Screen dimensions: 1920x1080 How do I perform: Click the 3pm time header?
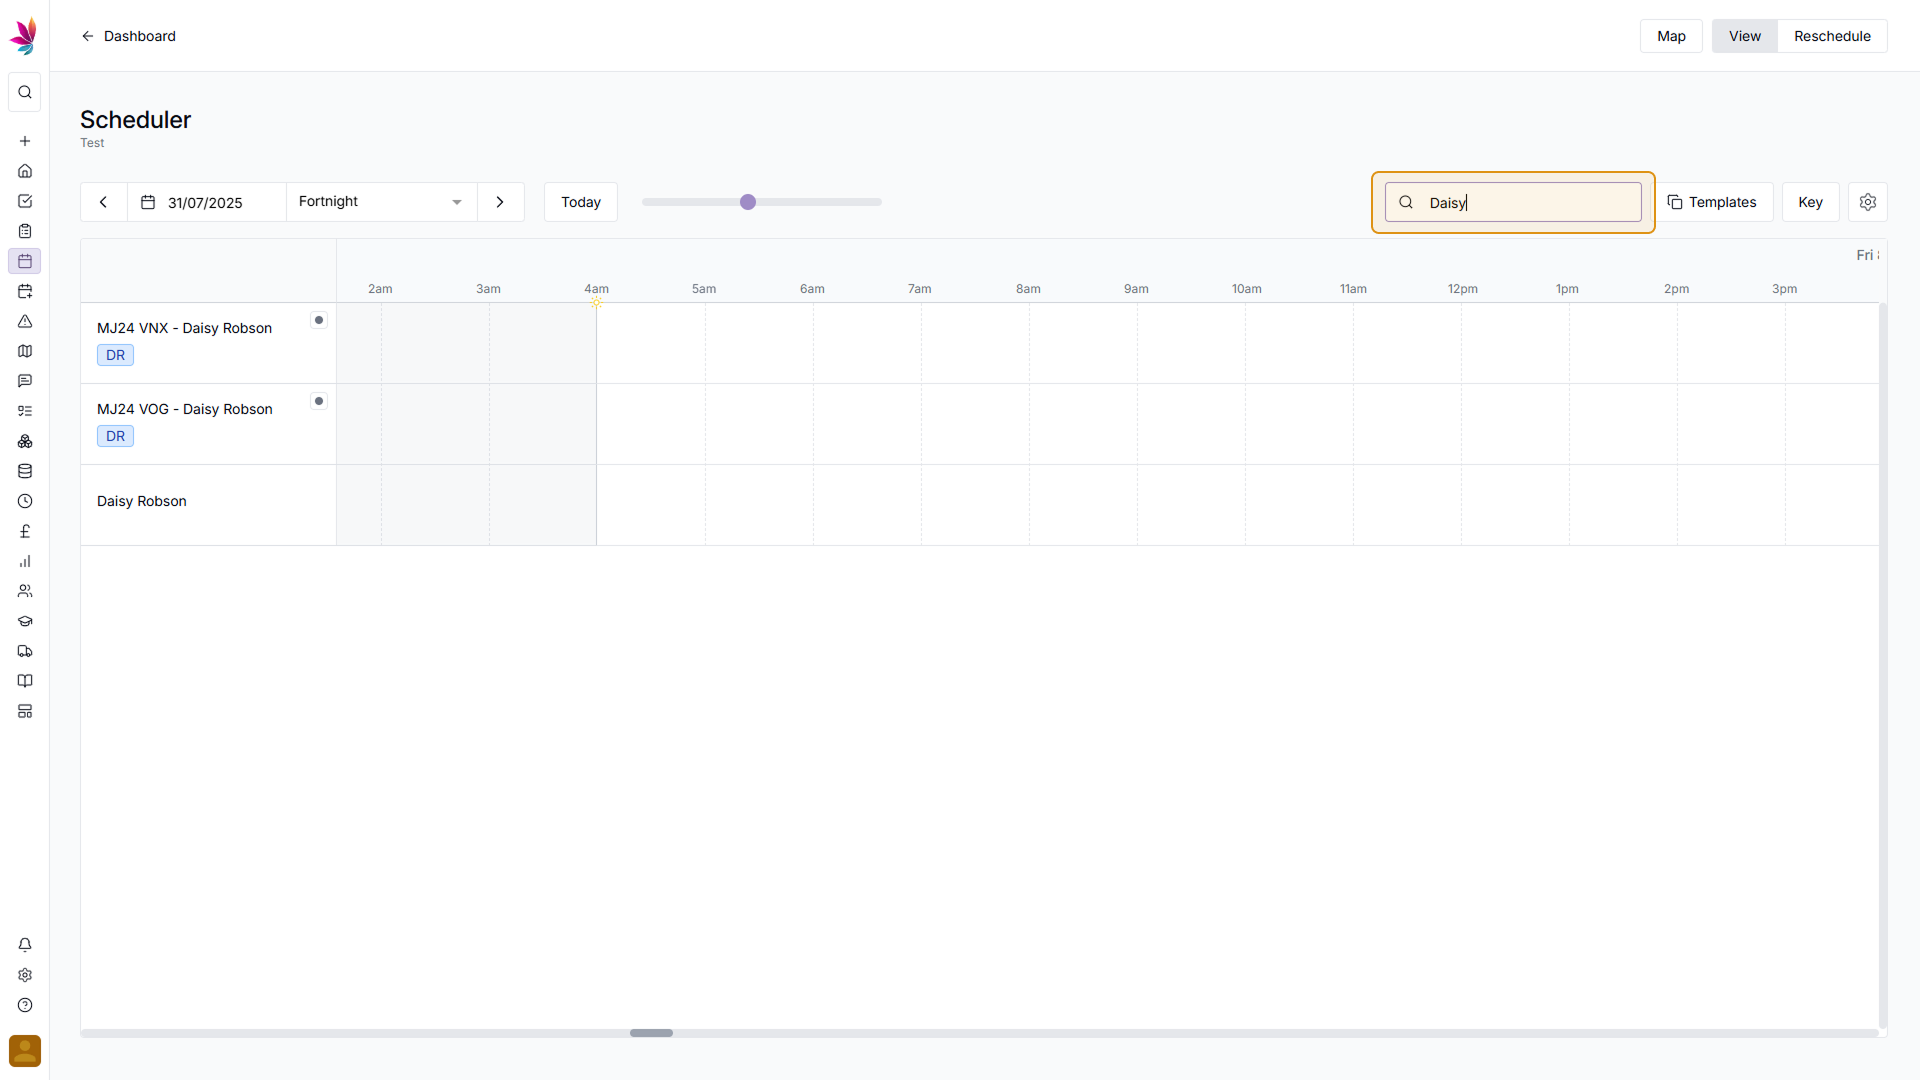tap(1784, 289)
